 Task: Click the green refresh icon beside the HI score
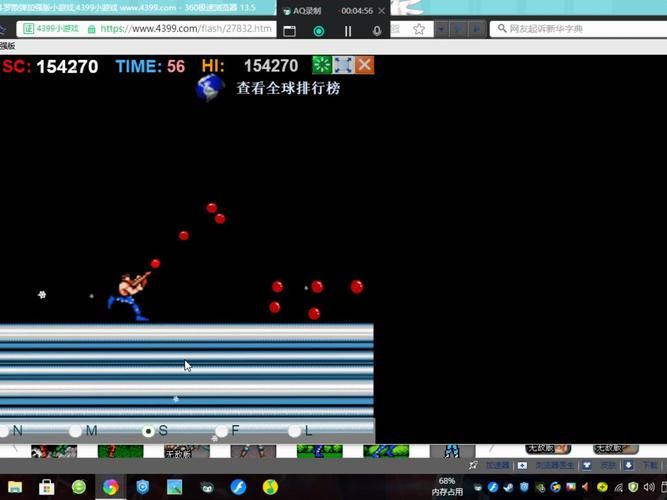click(322, 65)
